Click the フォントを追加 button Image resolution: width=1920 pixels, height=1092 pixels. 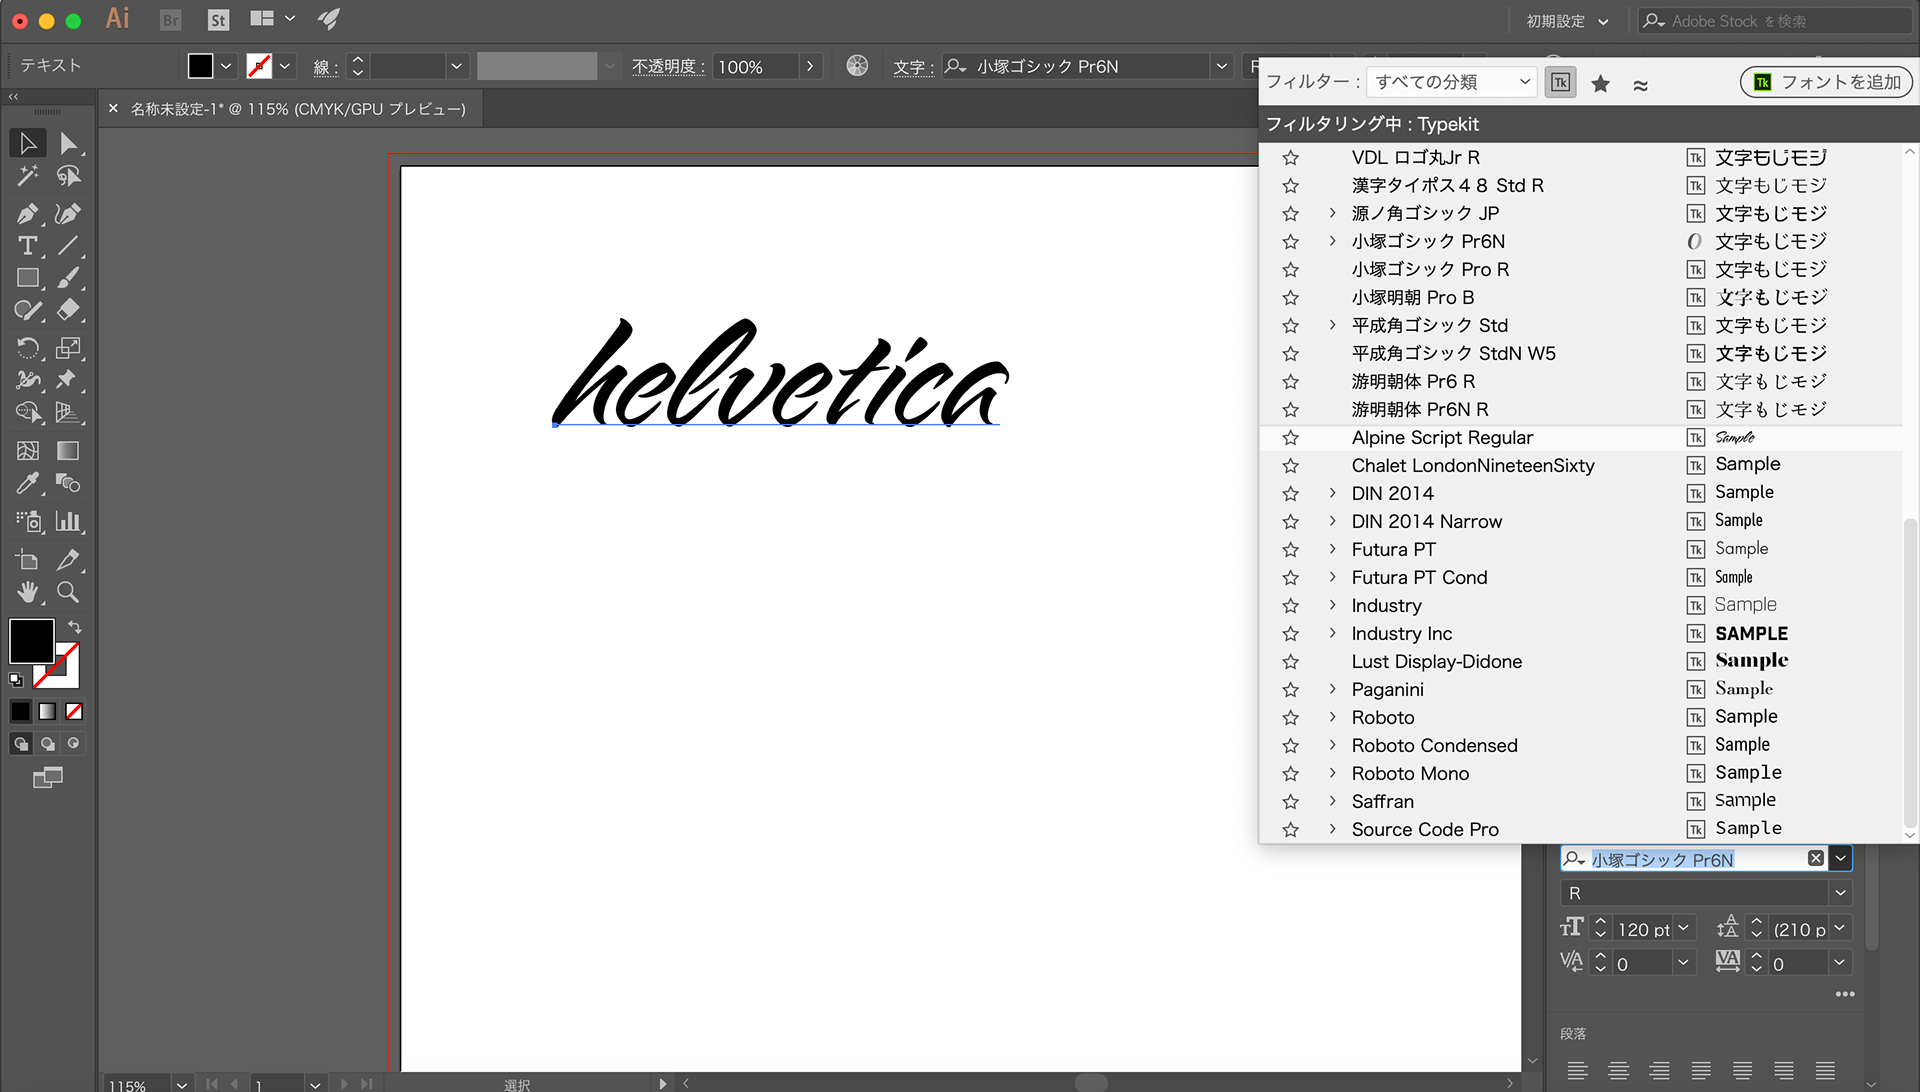(1826, 82)
